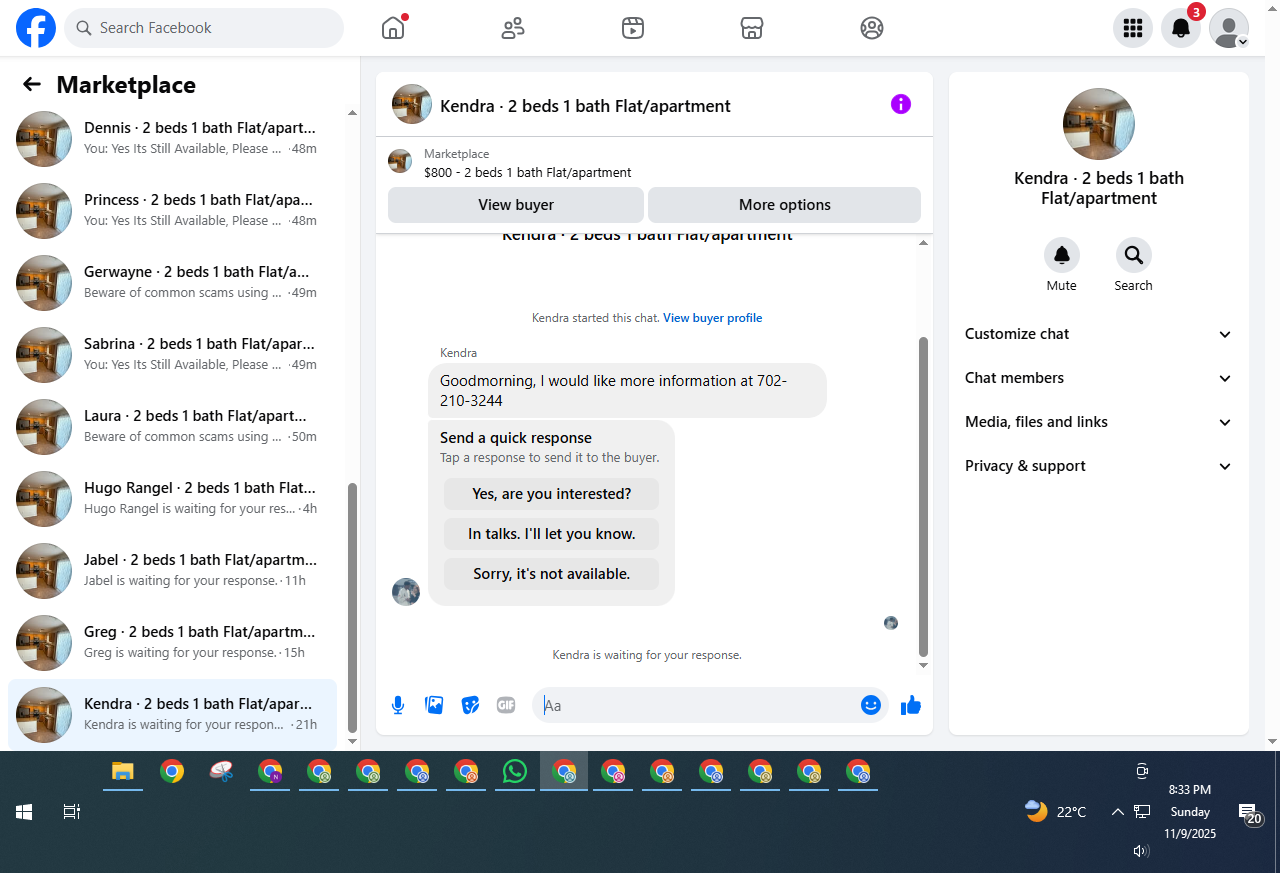Send quick response 'Sorry, it's not available.'
The image size is (1280, 873).
[x=552, y=574]
